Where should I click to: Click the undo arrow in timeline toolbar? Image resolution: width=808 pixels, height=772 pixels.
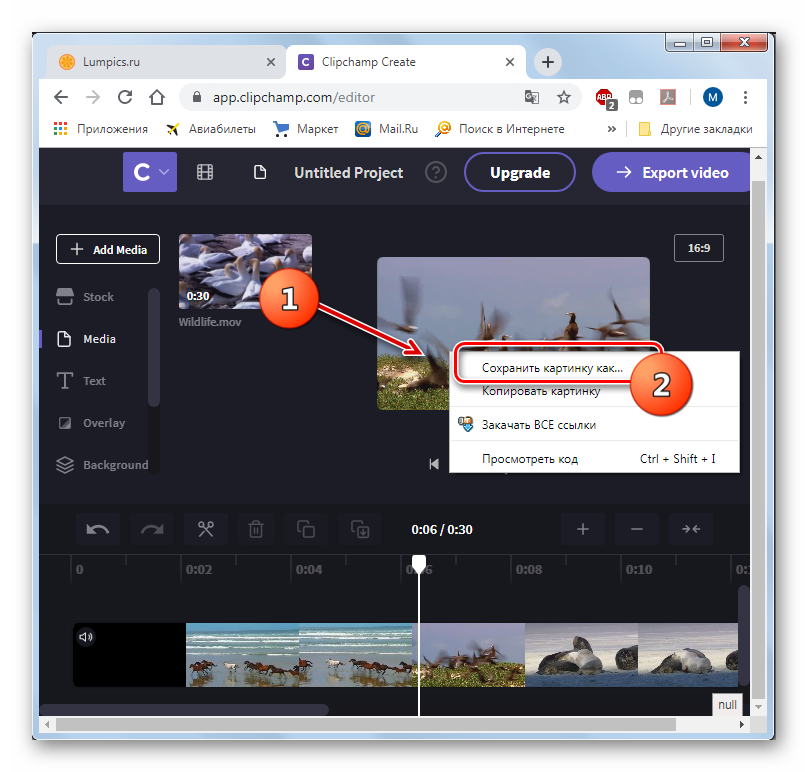click(99, 530)
